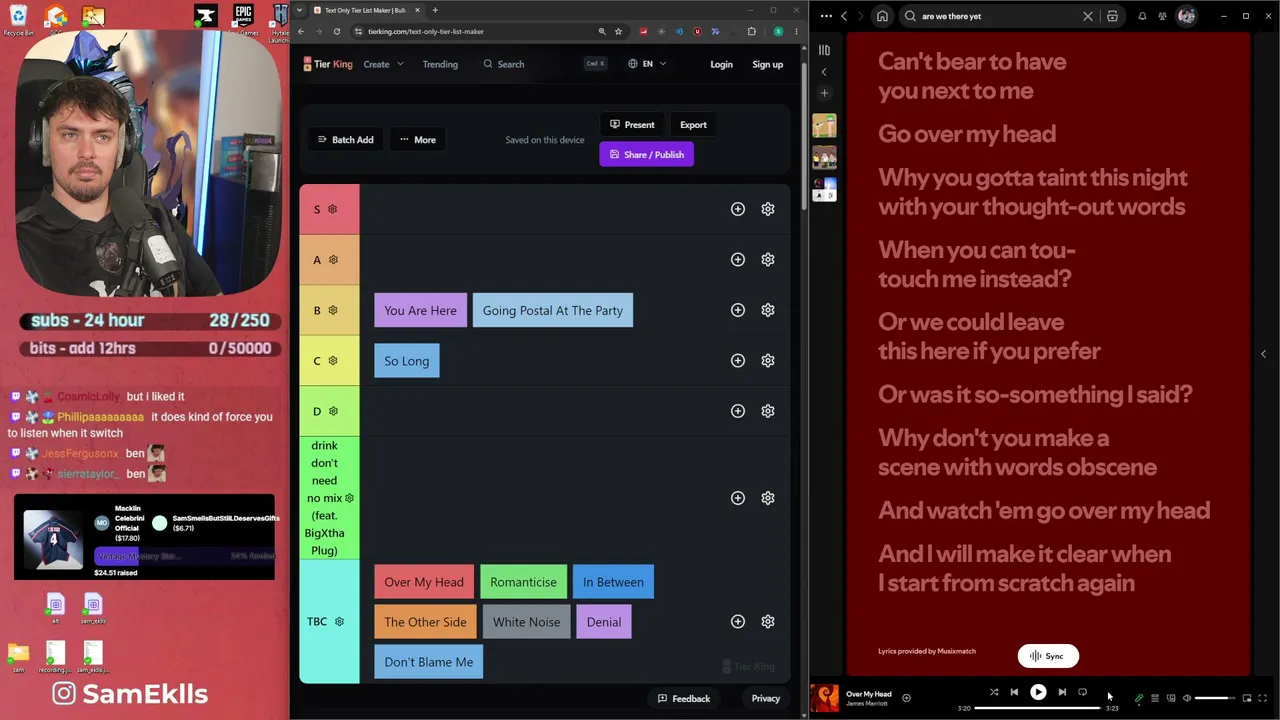Enter Spotify full screen mode
Image resolution: width=1280 pixels, height=720 pixels.
(1263, 698)
